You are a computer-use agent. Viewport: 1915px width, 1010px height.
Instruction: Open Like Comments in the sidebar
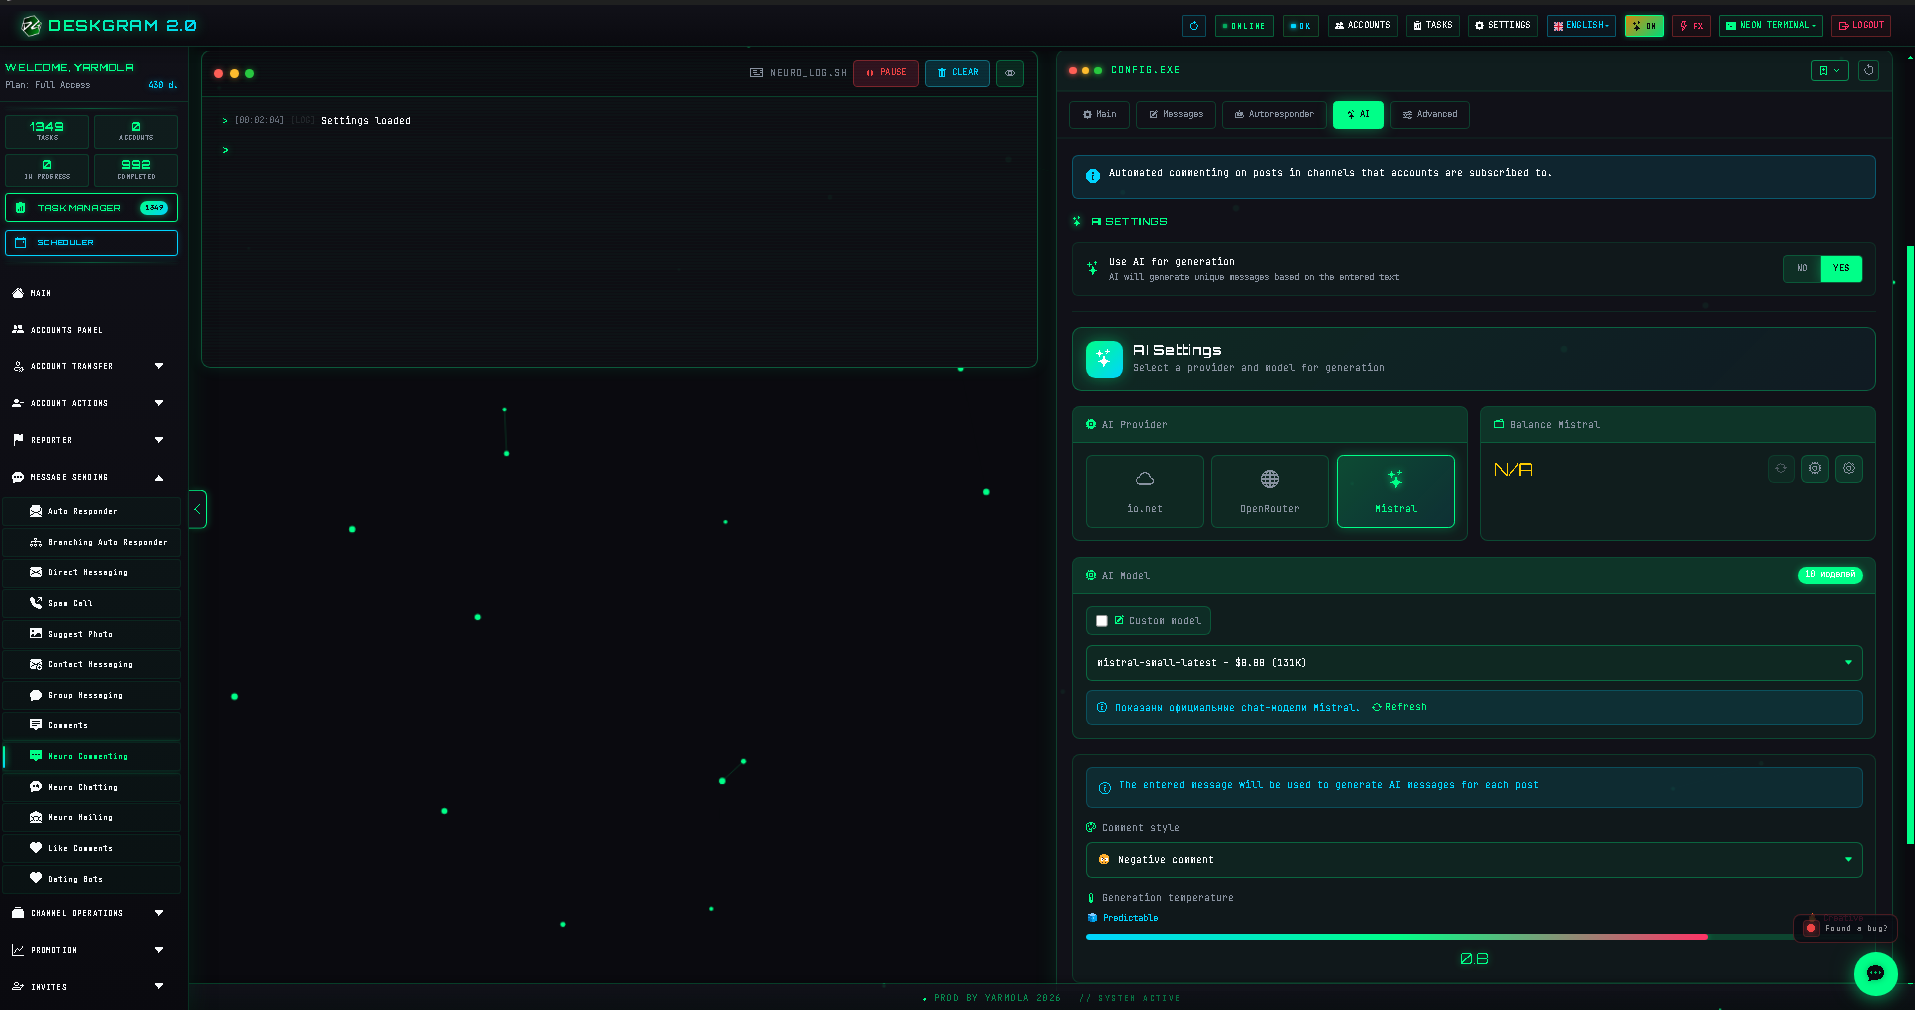click(x=91, y=849)
